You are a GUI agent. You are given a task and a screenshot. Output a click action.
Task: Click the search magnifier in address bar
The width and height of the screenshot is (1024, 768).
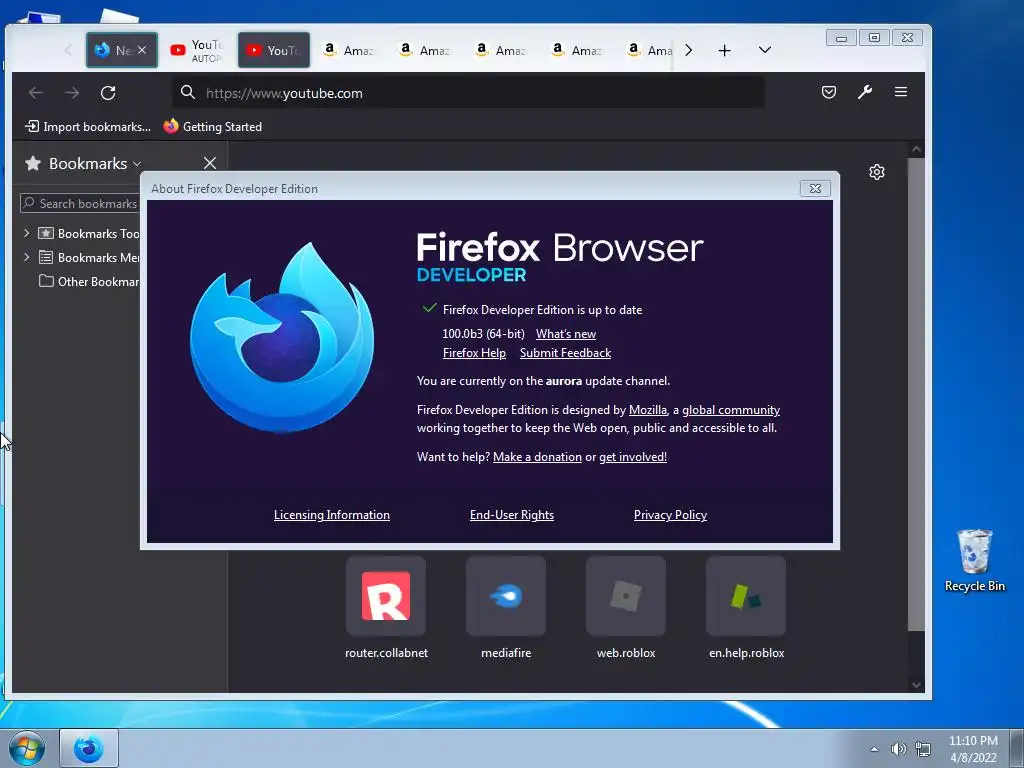[188, 93]
